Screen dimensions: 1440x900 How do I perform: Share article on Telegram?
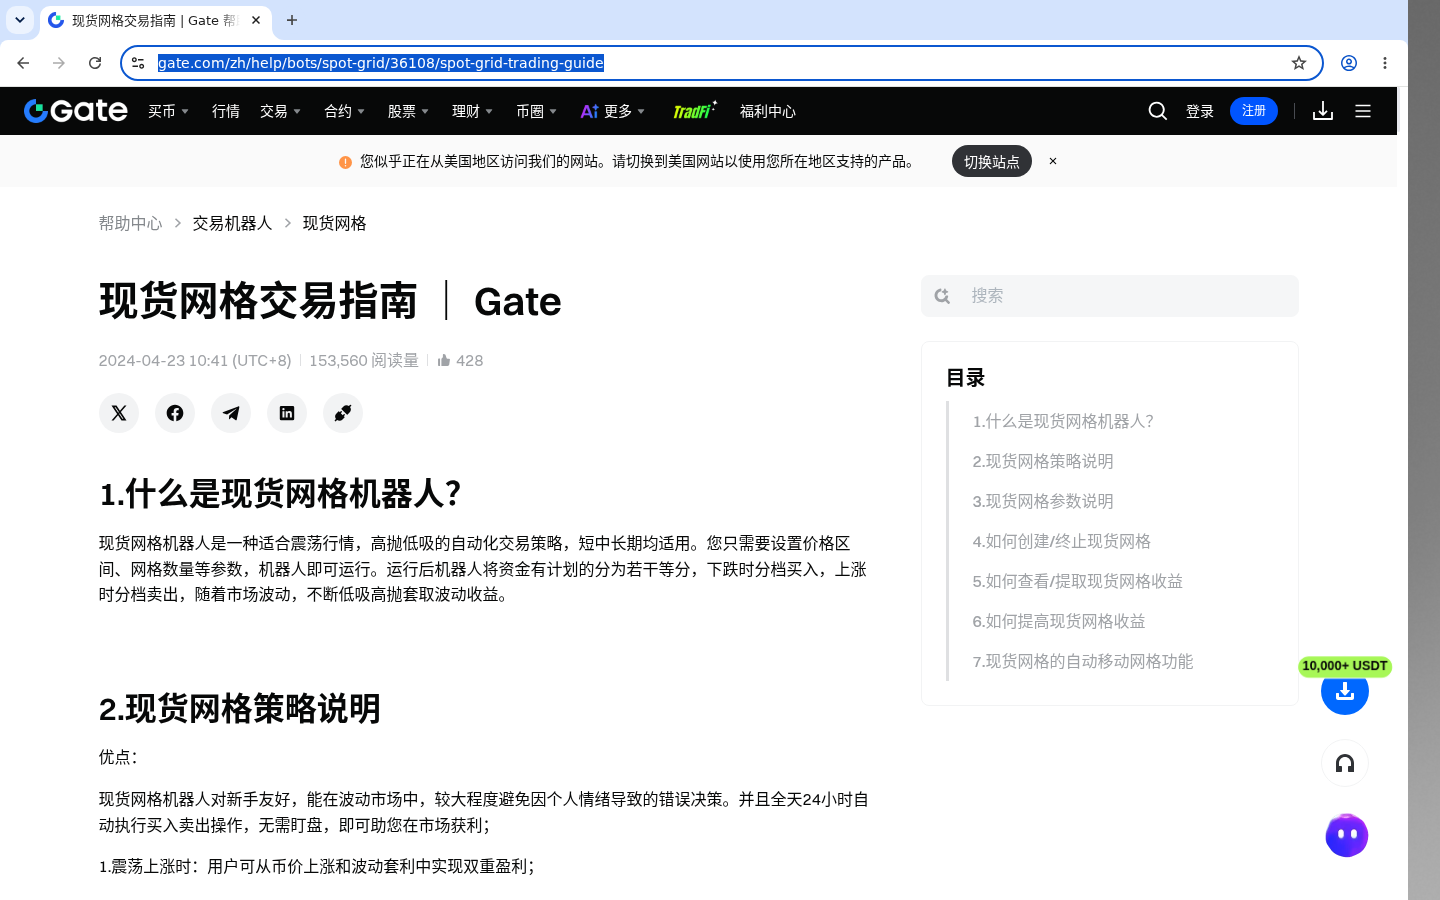[231, 413]
